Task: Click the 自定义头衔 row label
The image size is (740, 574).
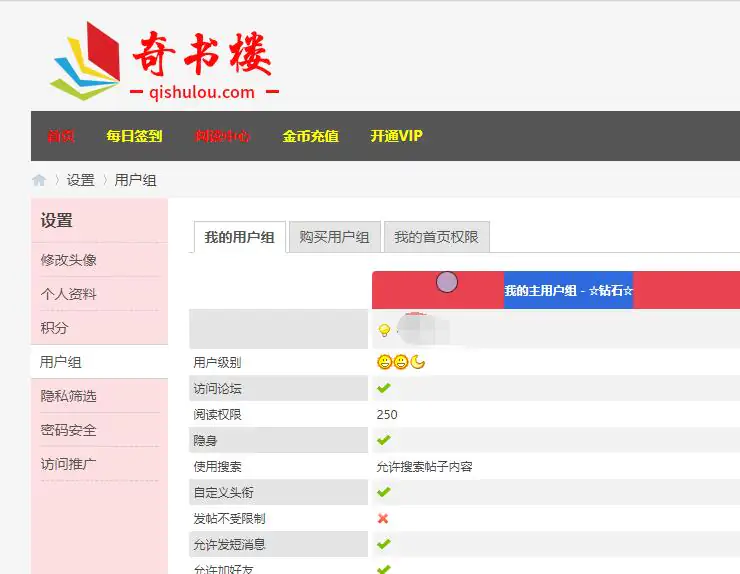Action: (224, 492)
